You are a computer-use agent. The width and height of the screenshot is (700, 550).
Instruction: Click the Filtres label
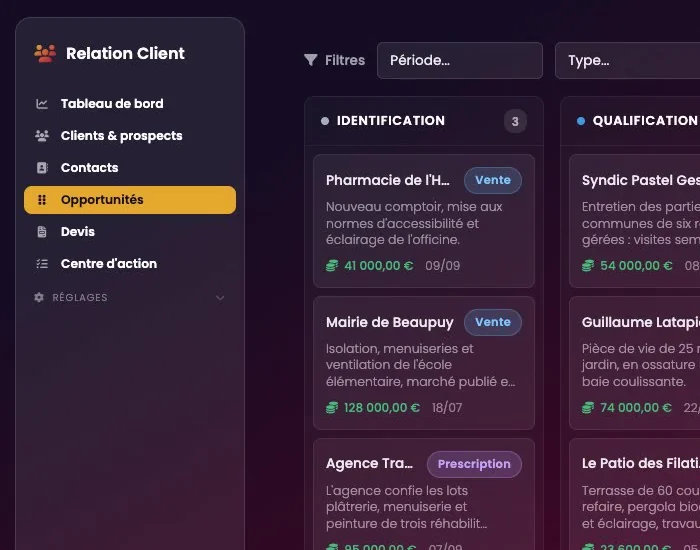click(x=345, y=60)
